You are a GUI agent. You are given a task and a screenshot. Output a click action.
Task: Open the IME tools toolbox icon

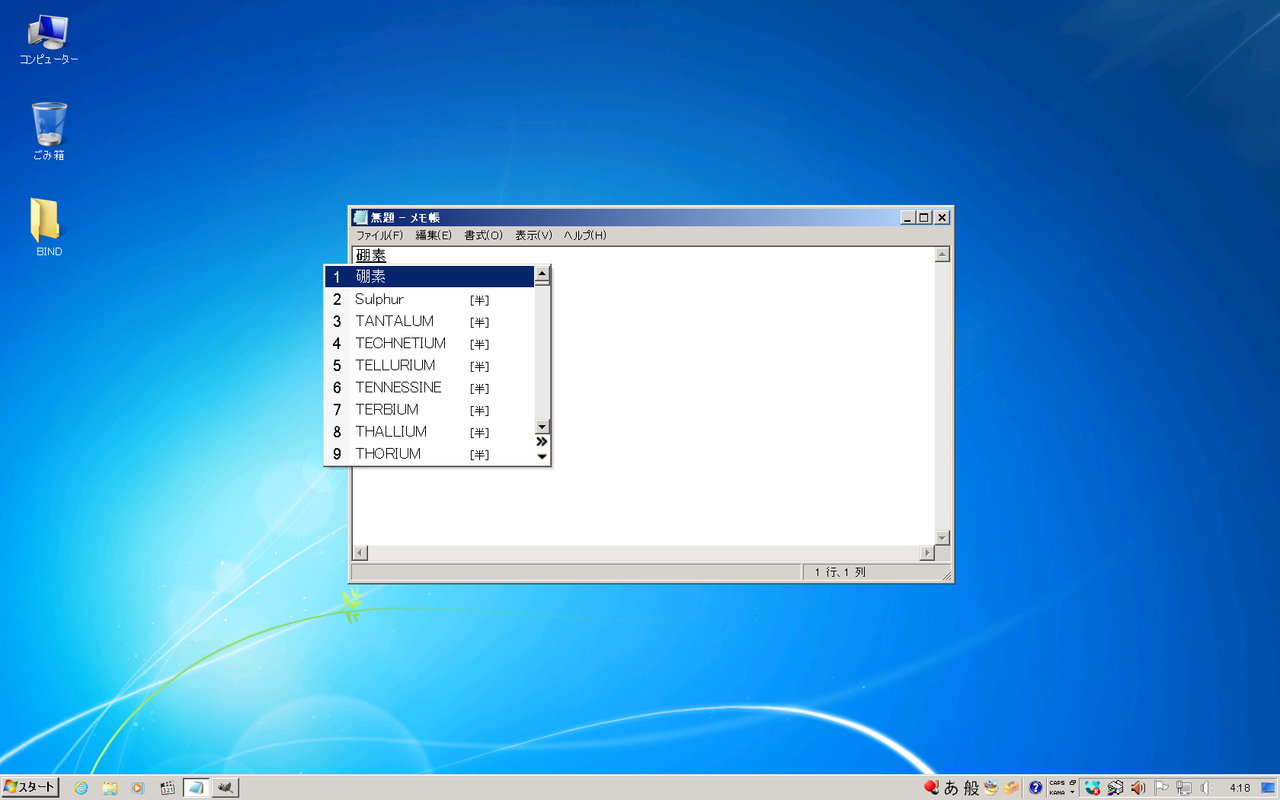pos(1011,788)
